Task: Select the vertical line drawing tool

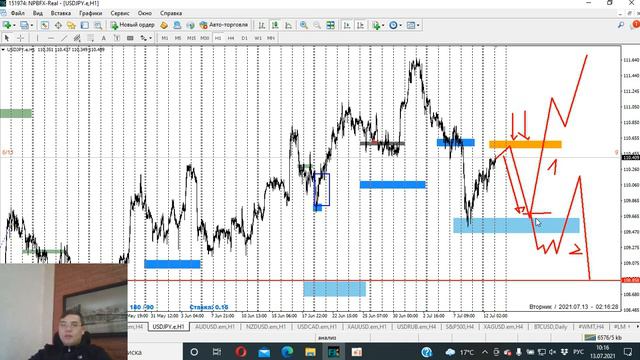Action: pos(37,38)
